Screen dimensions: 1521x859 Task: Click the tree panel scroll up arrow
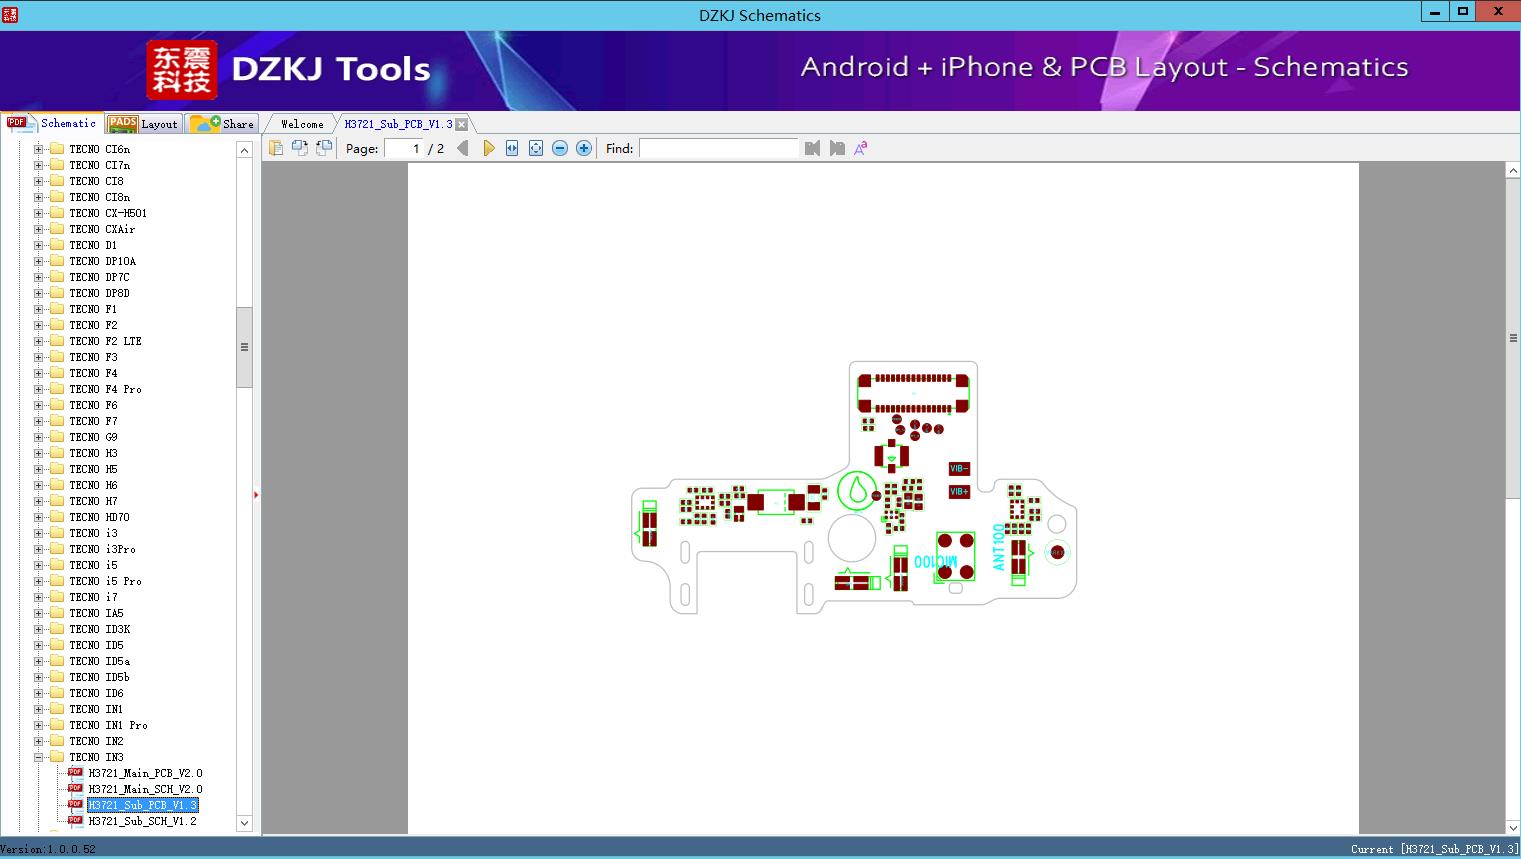(x=244, y=150)
